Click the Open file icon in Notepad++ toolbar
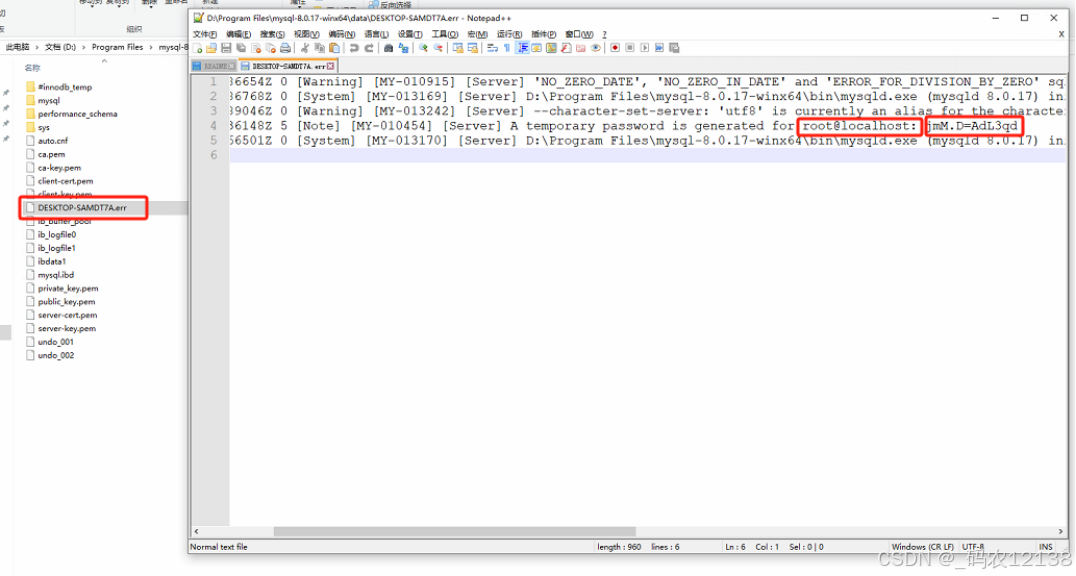 pyautogui.click(x=213, y=47)
